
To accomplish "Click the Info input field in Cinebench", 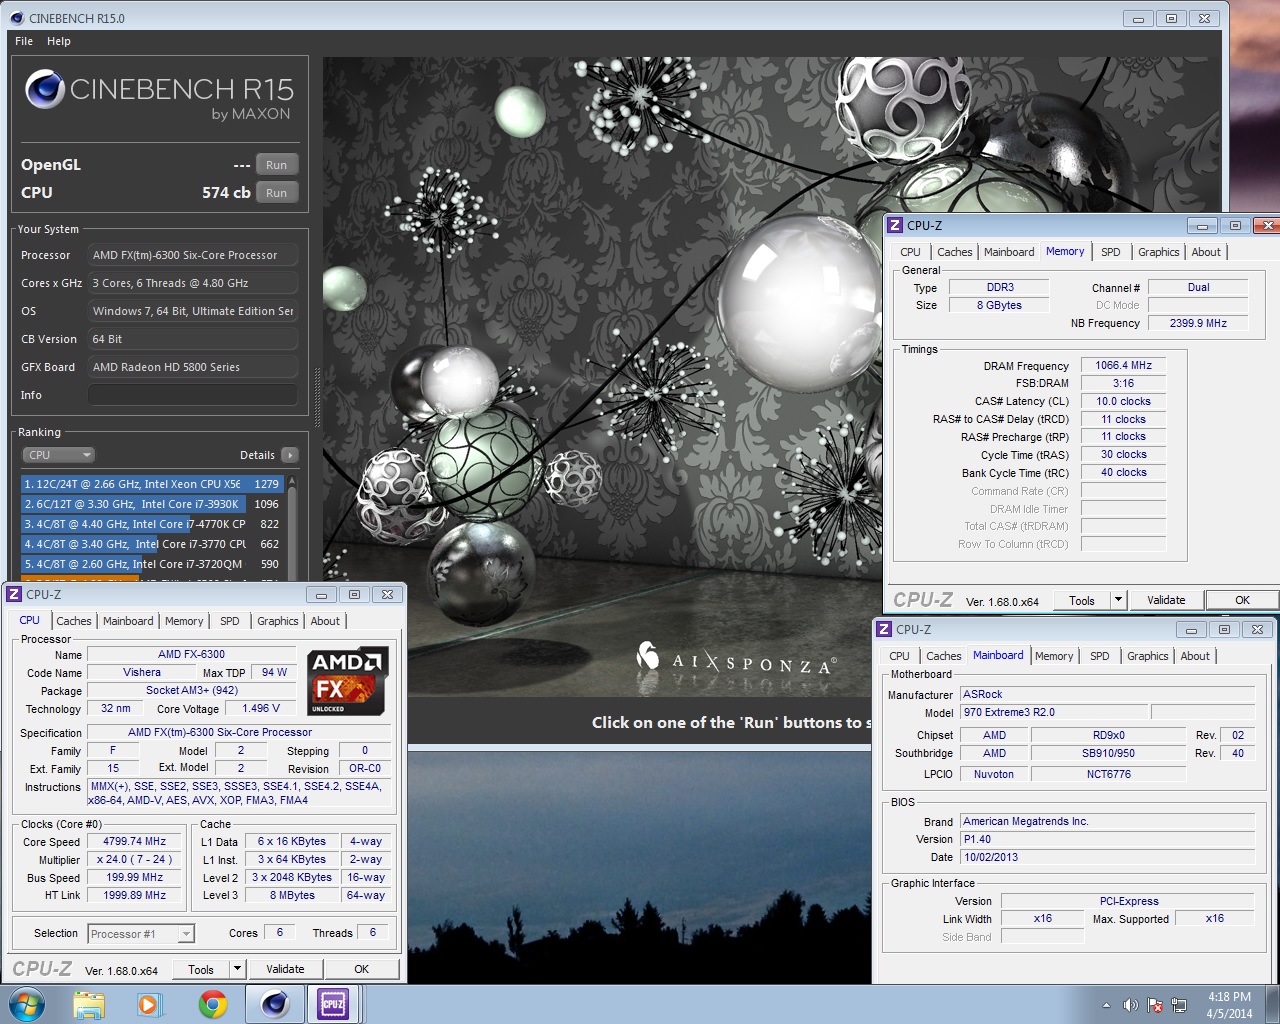I will point(193,395).
